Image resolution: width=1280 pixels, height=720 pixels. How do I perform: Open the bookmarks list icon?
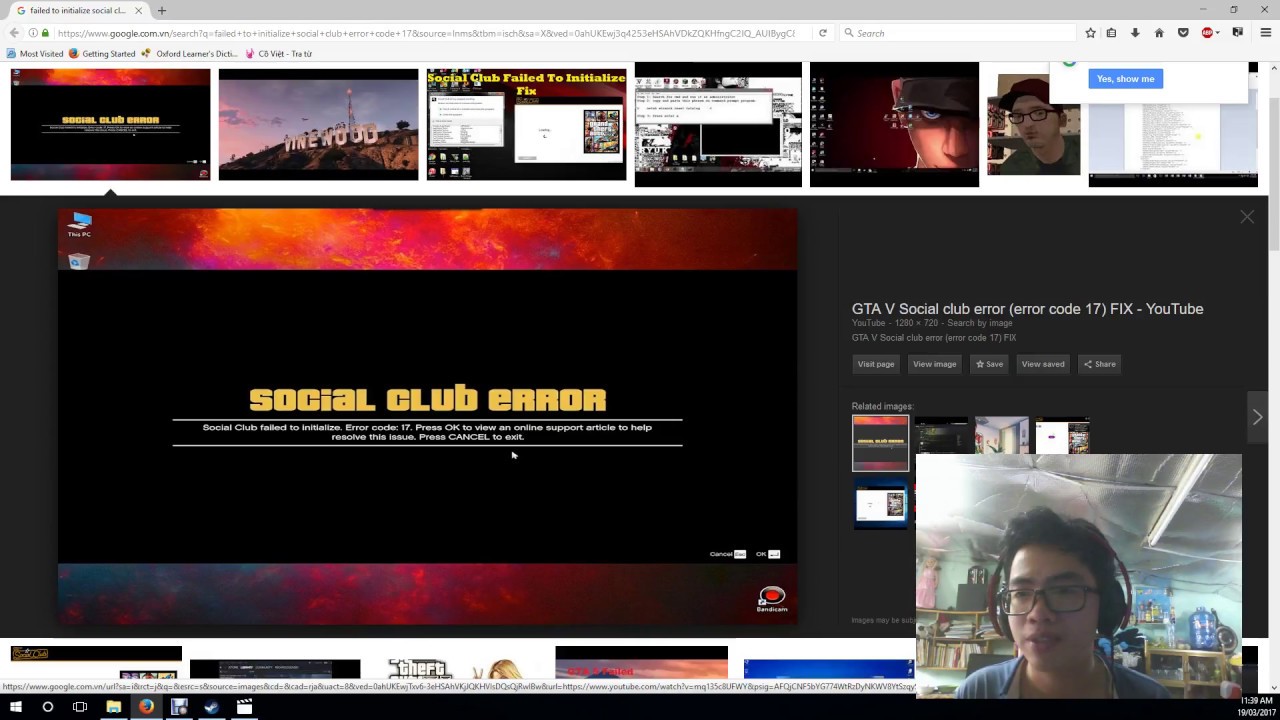tap(1111, 33)
